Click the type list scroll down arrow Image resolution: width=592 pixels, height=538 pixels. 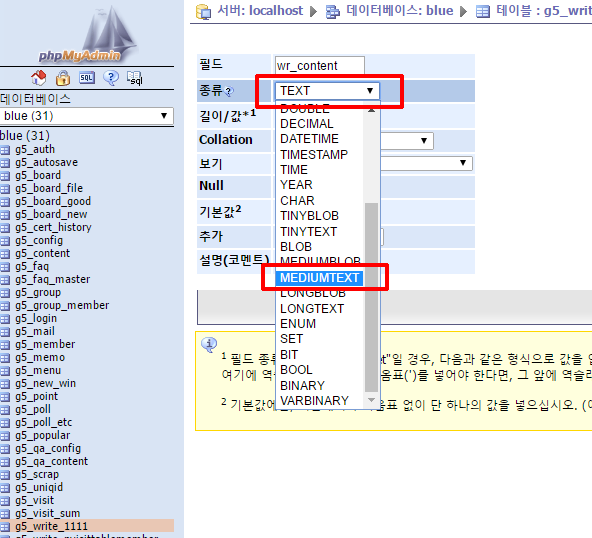click(x=372, y=400)
